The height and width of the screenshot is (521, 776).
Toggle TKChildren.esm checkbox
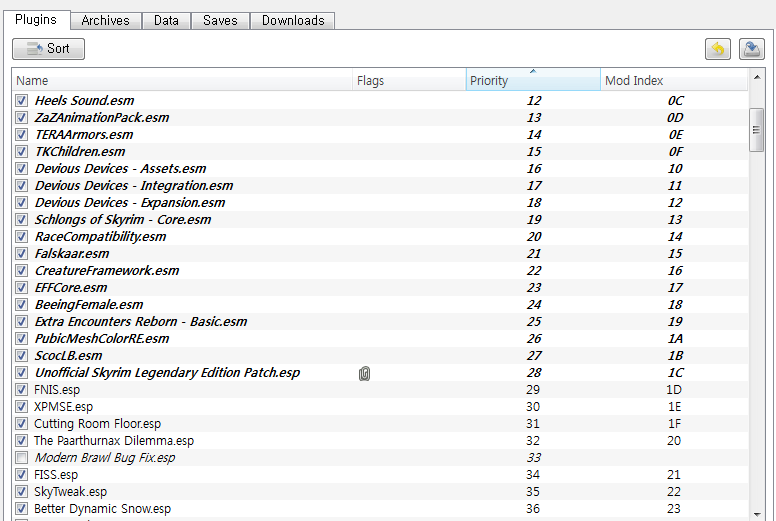click(x=21, y=151)
